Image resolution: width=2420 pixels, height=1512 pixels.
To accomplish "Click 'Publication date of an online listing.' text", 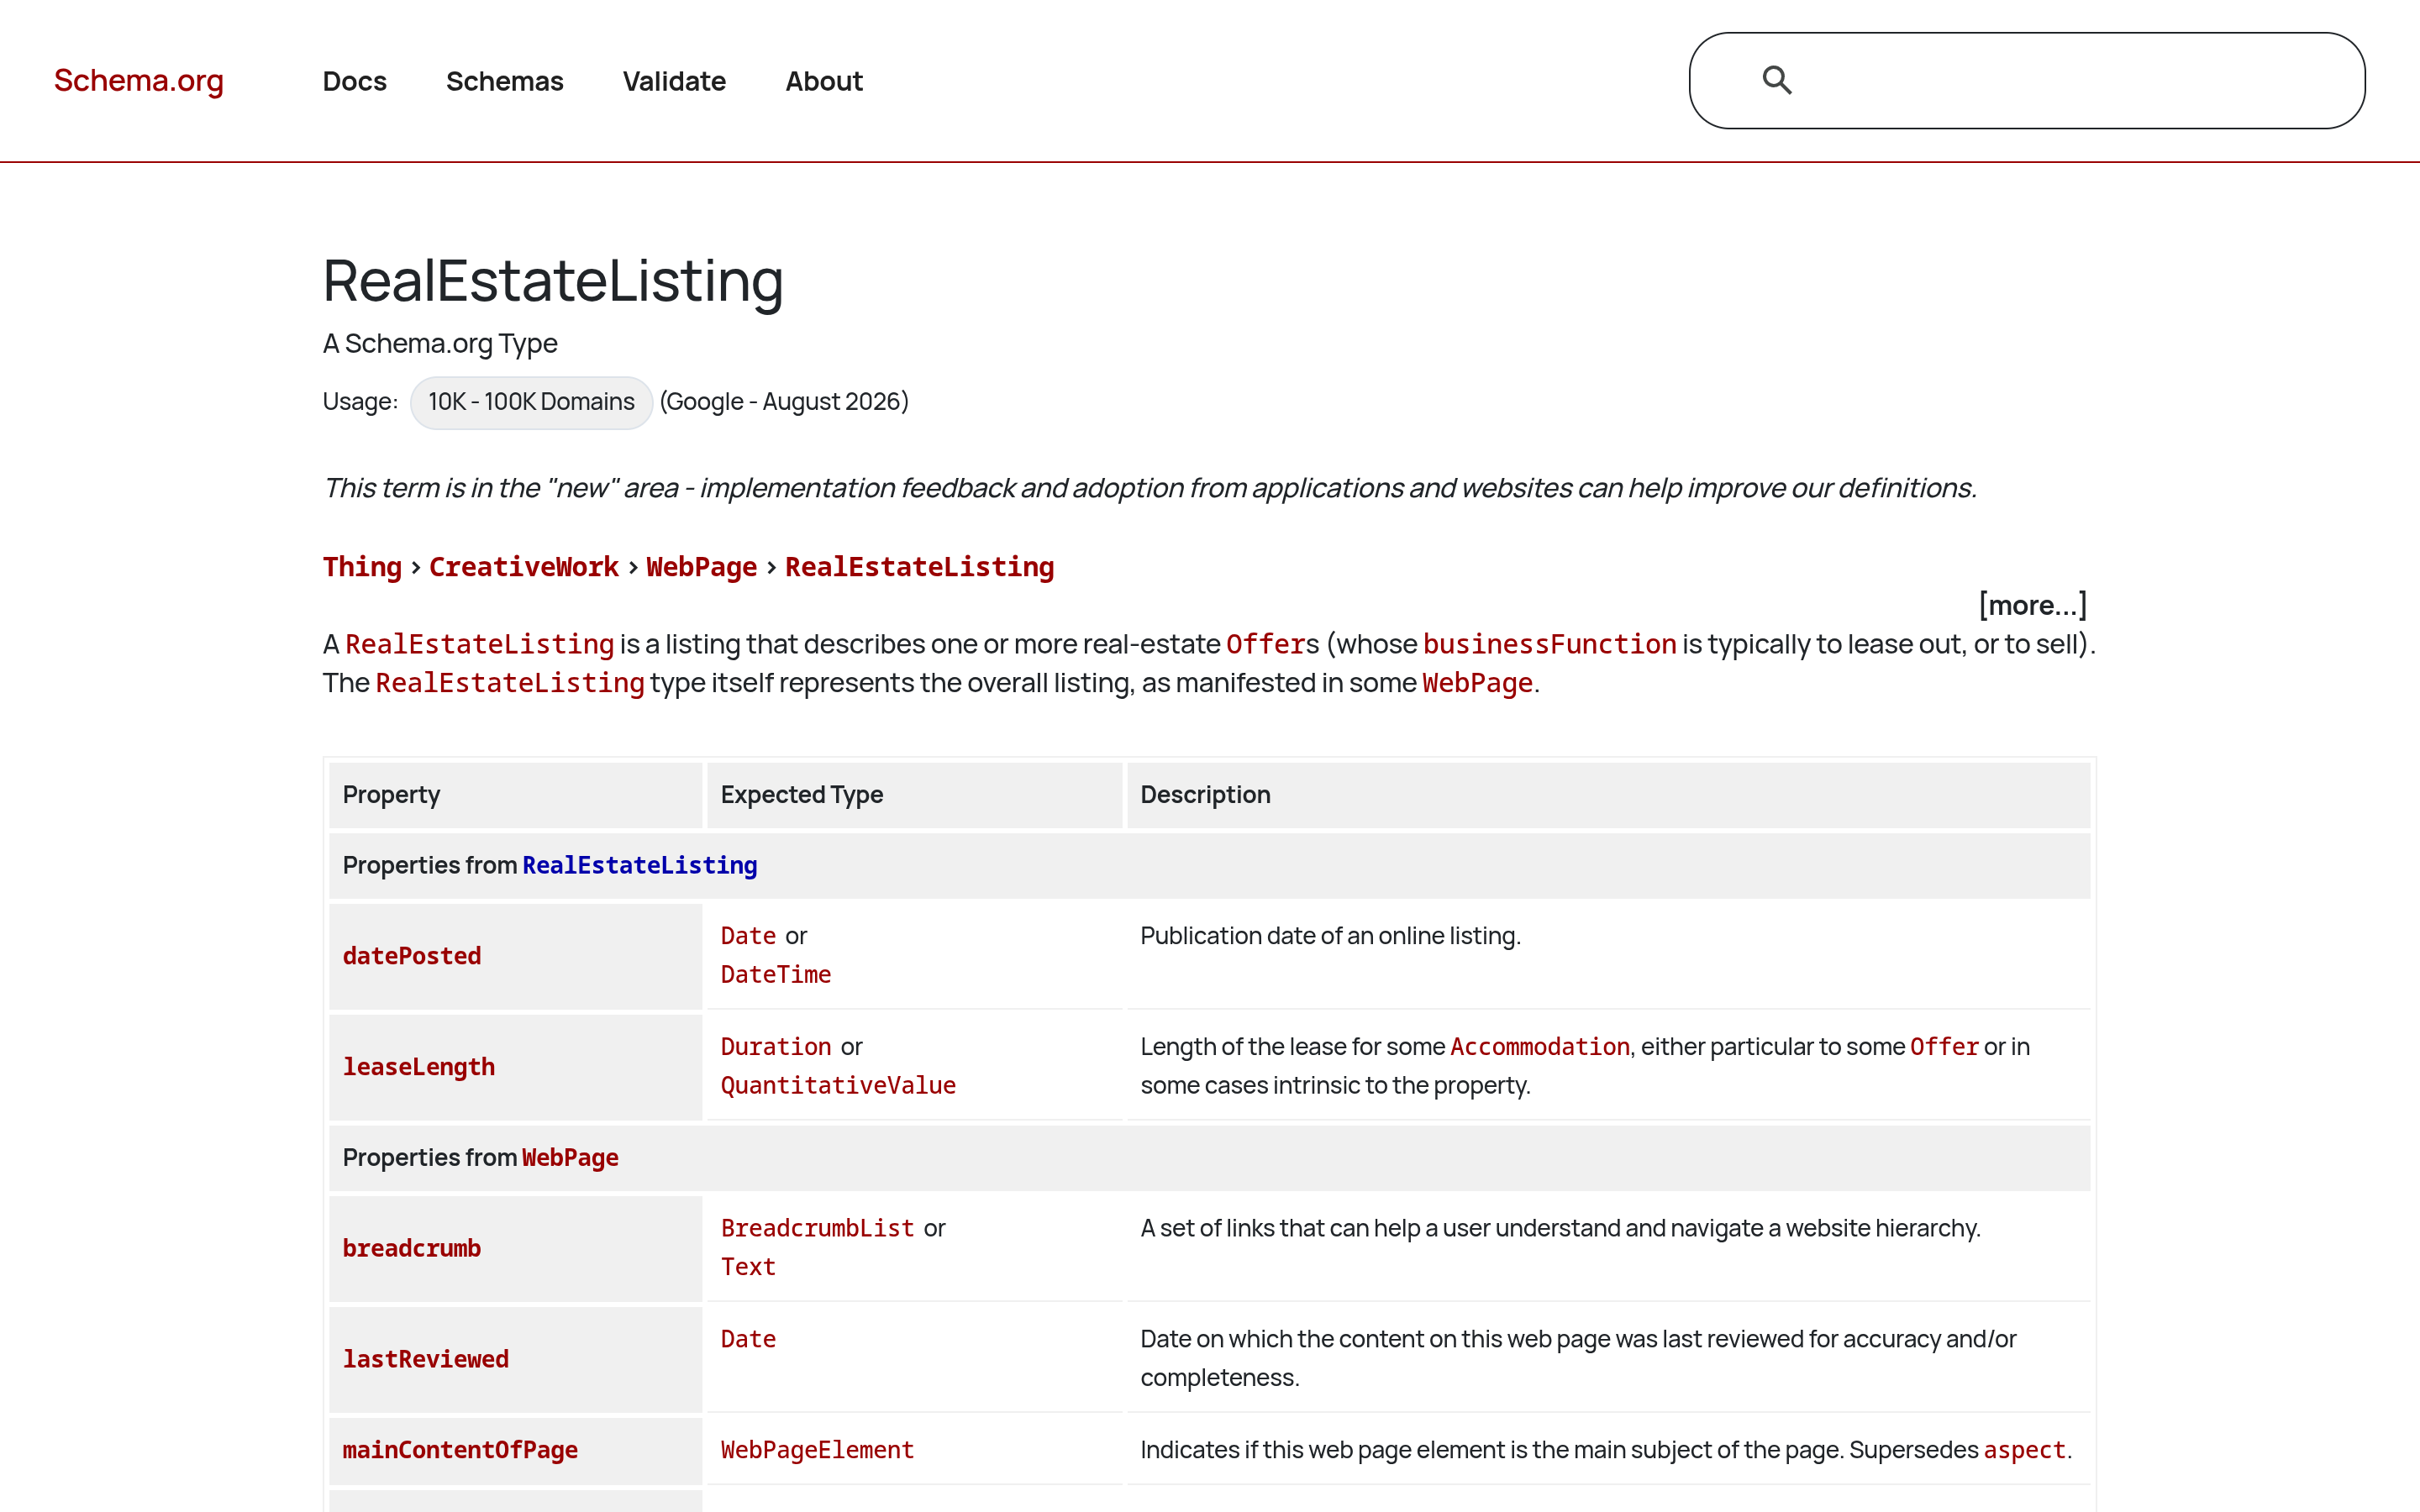I will pyautogui.click(x=1330, y=936).
